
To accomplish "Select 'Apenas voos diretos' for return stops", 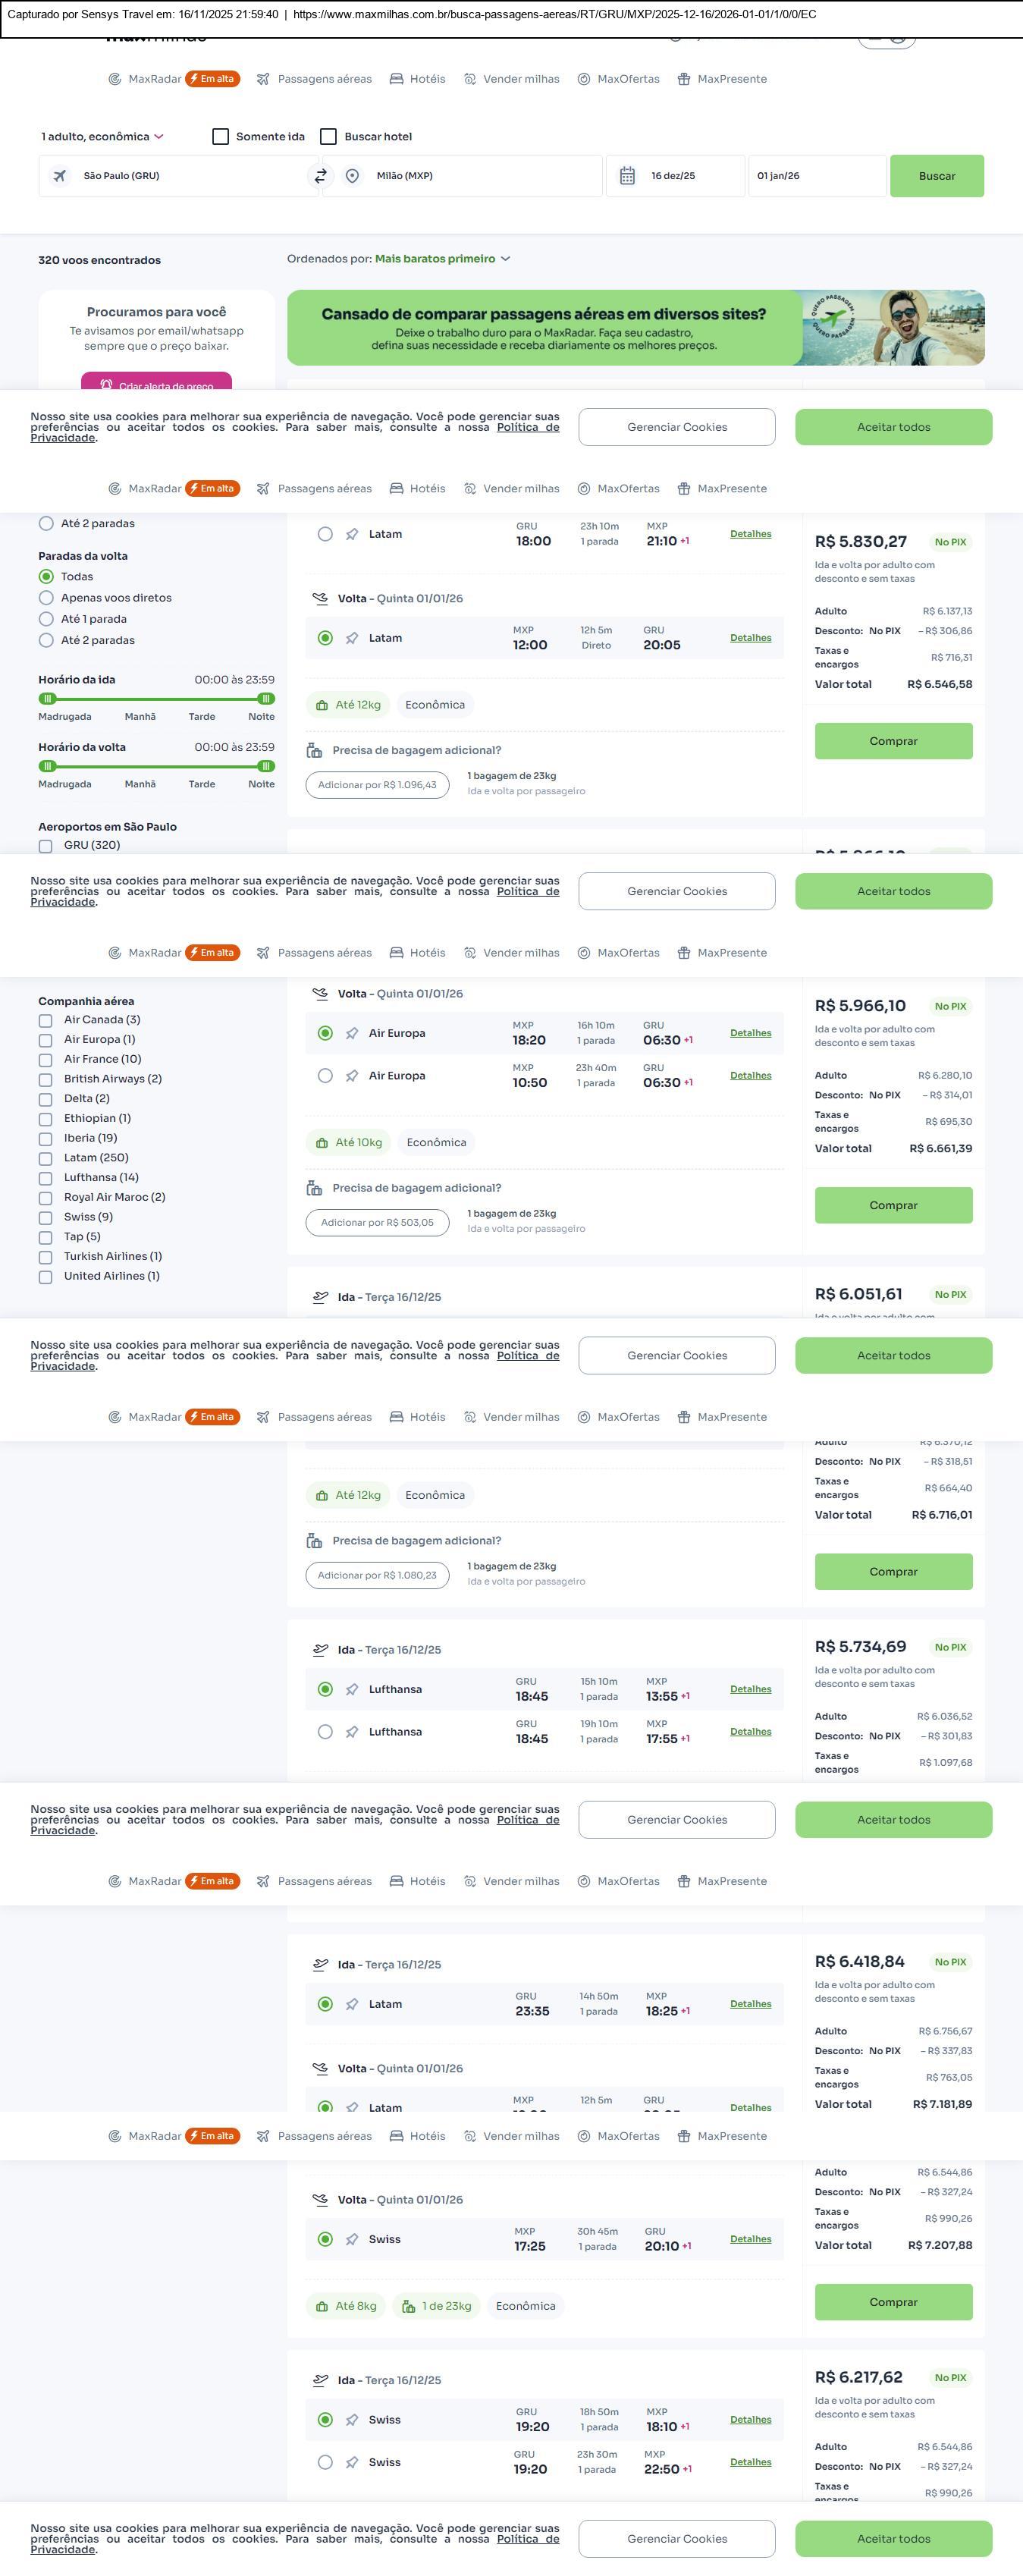I will point(46,598).
